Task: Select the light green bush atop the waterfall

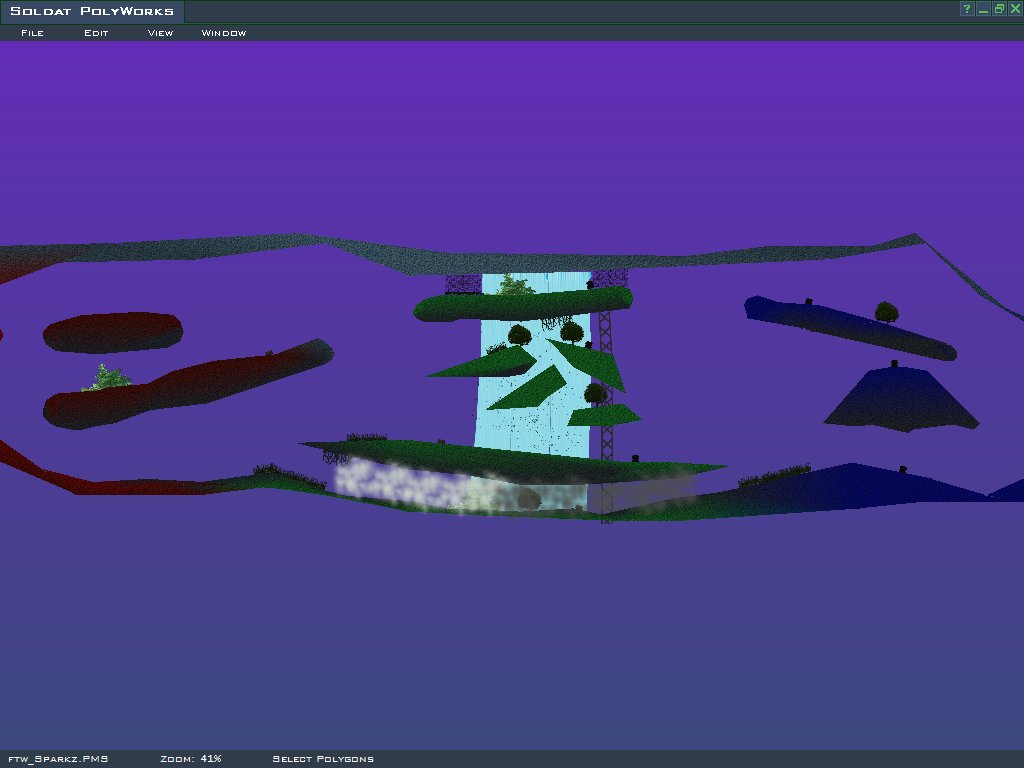Action: pyautogui.click(x=516, y=286)
